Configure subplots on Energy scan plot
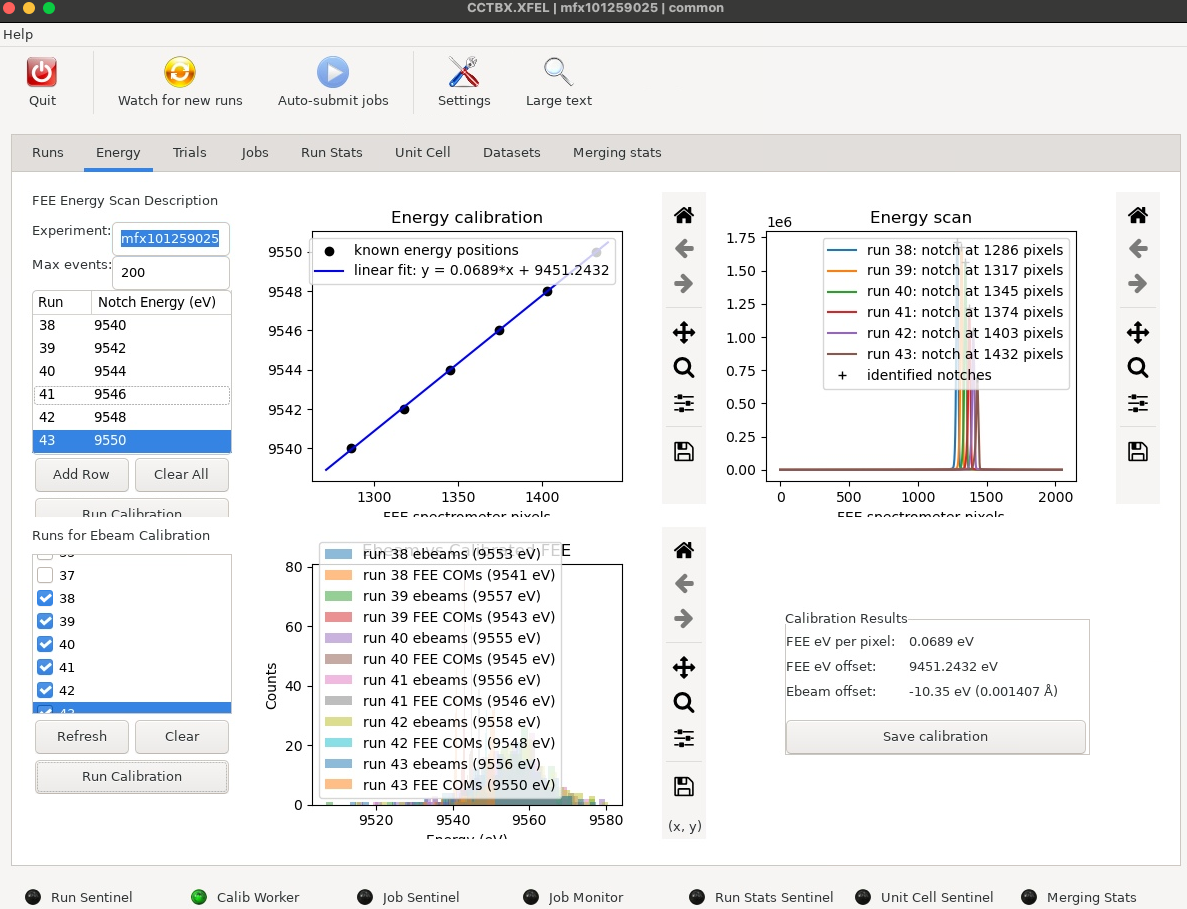Image resolution: width=1187 pixels, height=909 pixels. (x=1138, y=403)
